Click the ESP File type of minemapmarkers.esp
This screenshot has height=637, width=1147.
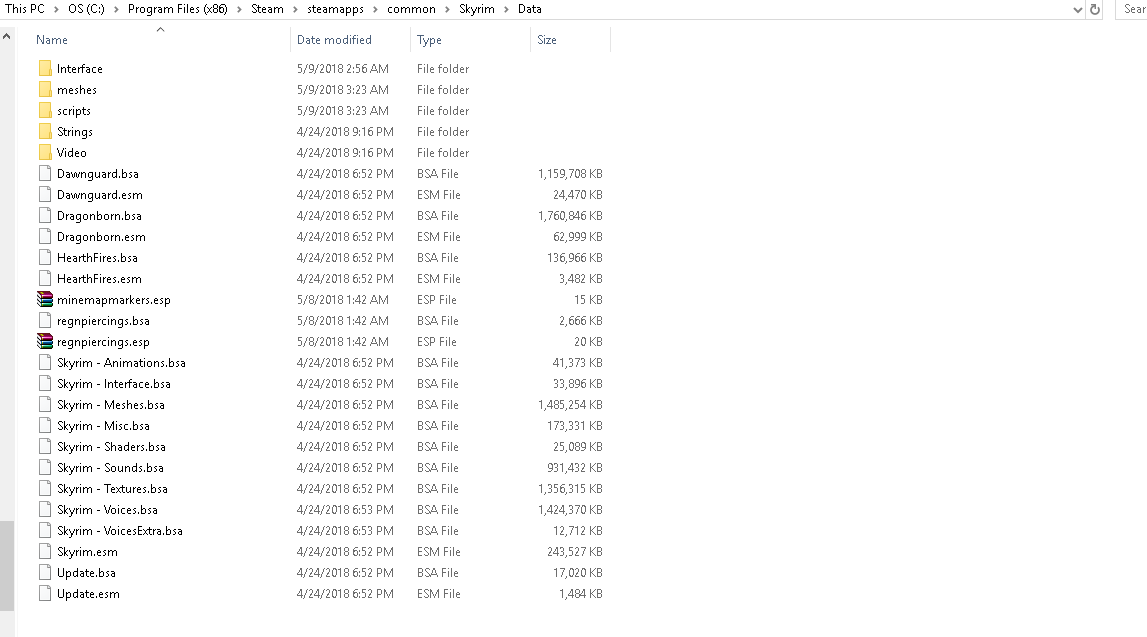click(x=437, y=300)
